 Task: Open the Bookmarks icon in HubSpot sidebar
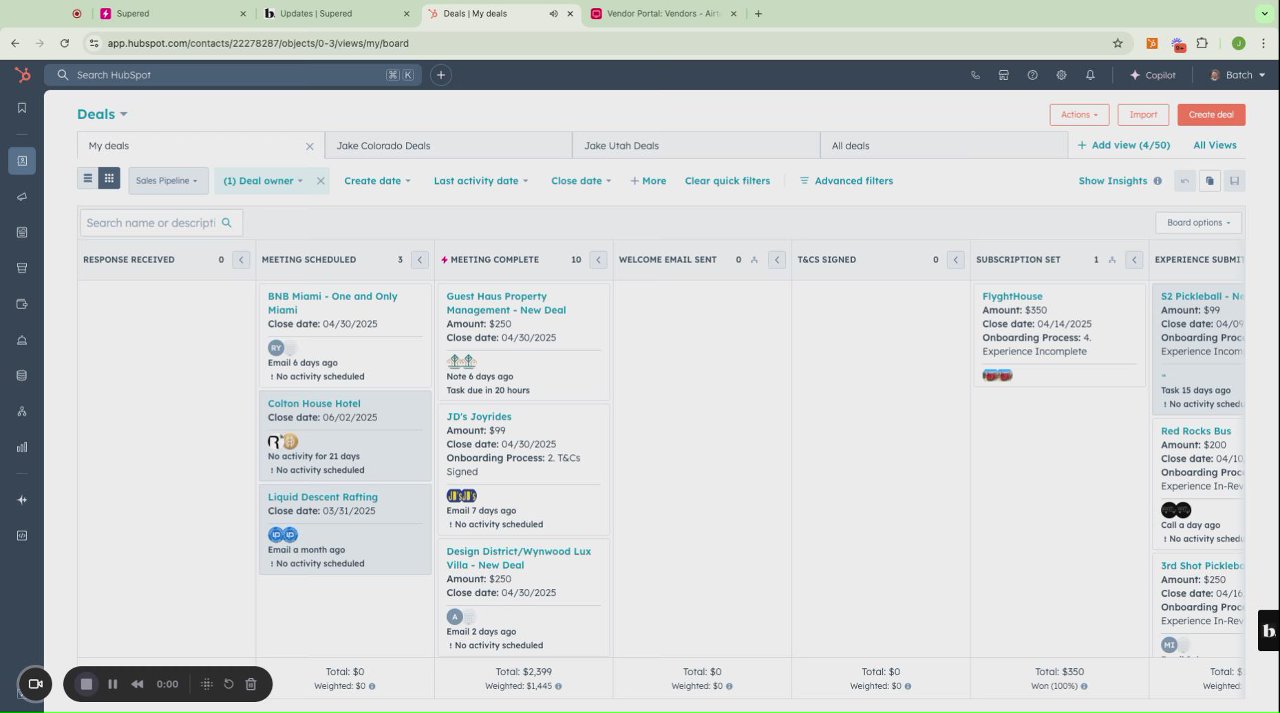click(22, 108)
